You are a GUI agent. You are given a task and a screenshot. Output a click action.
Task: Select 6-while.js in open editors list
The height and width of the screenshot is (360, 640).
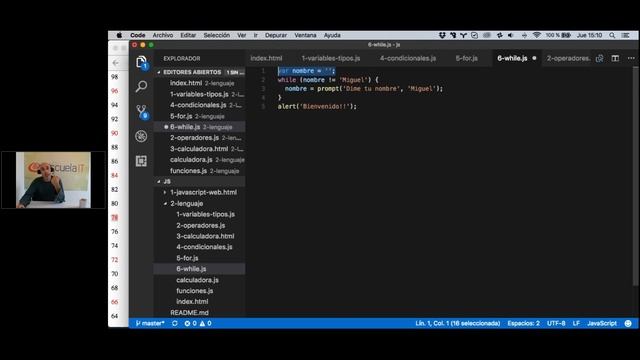pos(200,127)
